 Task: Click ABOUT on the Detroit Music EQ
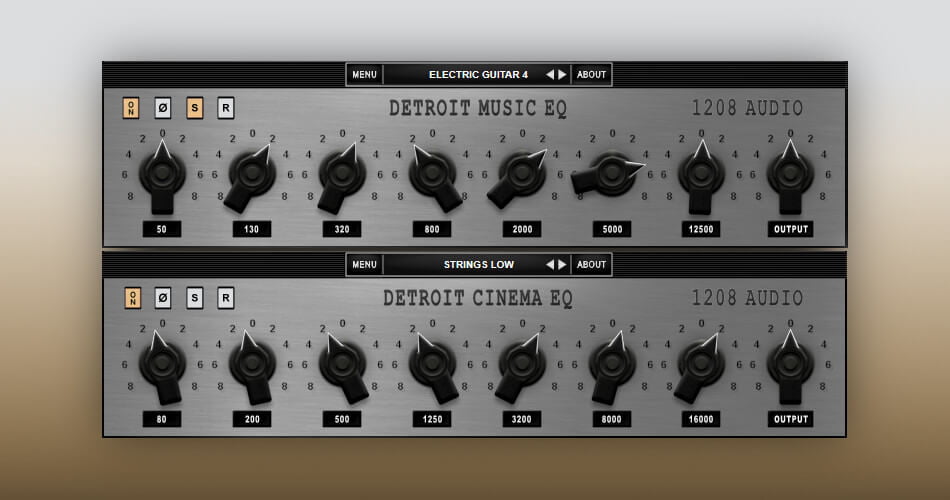(x=591, y=75)
